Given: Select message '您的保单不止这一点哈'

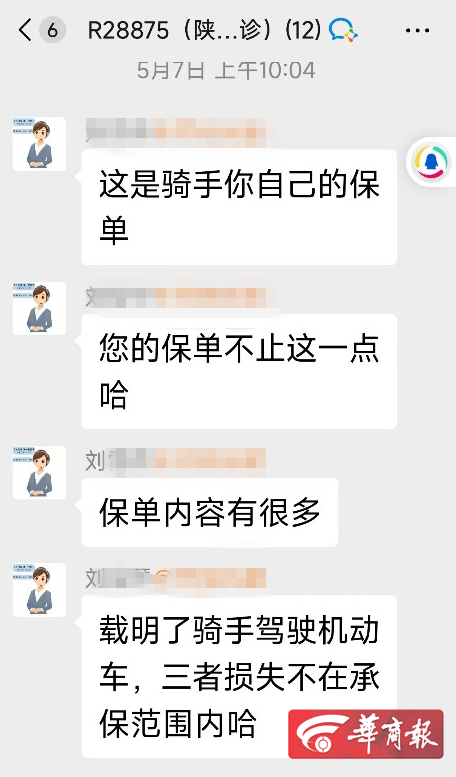Looking at the screenshot, I should tap(239, 371).
